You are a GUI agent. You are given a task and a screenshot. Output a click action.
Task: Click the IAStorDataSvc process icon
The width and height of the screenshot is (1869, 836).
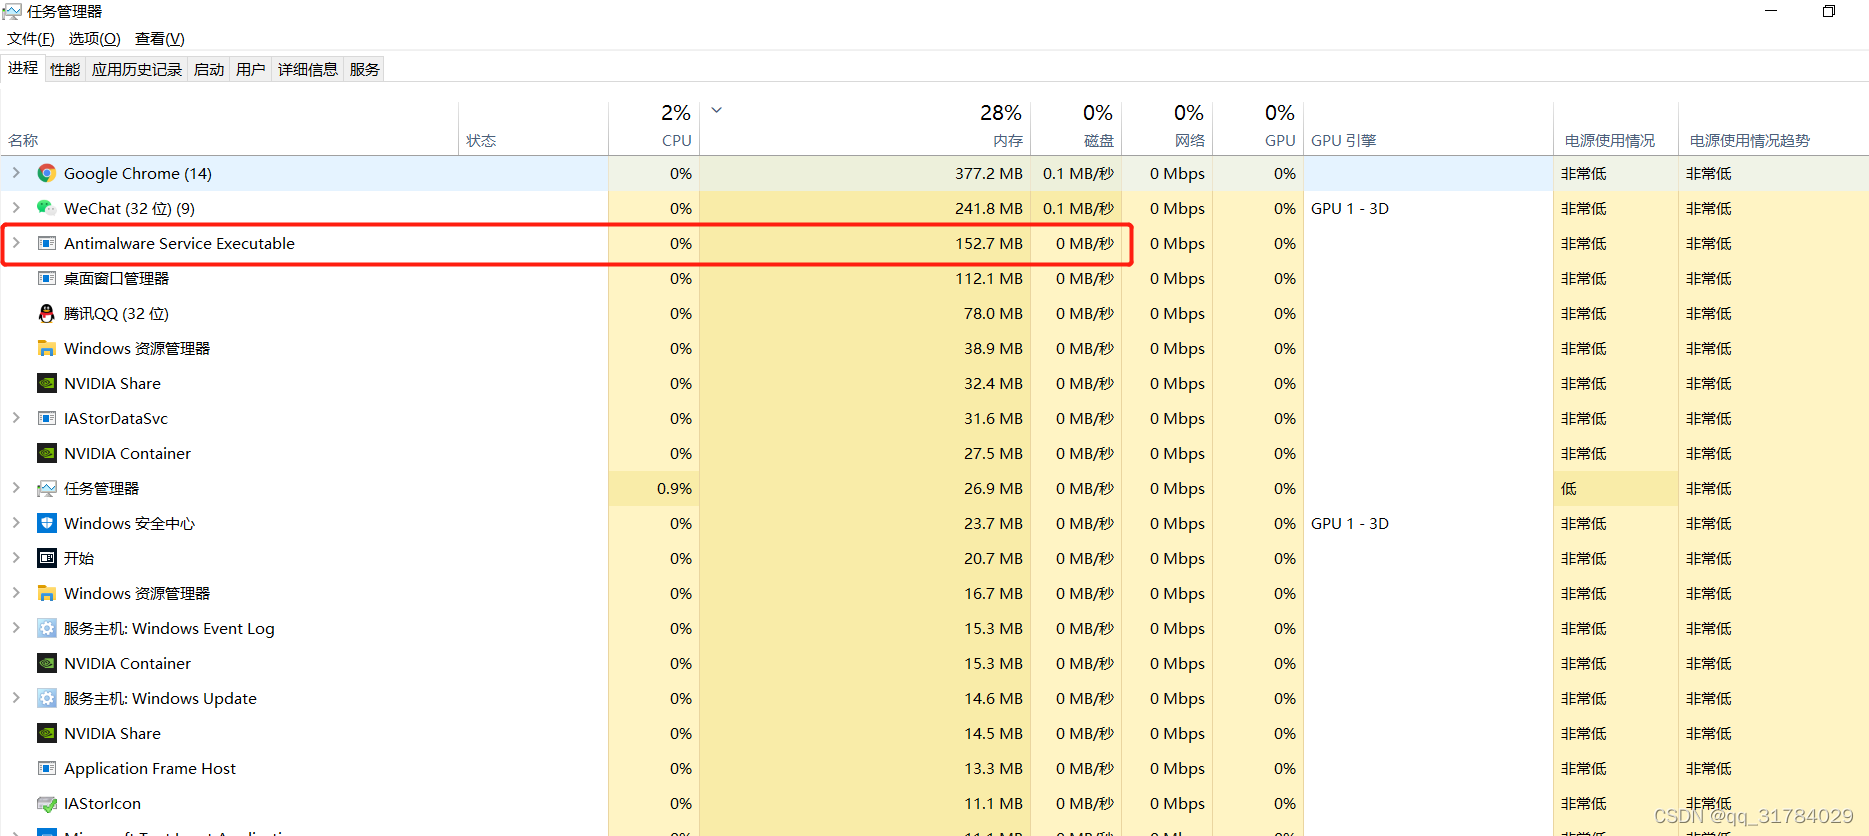coord(47,418)
